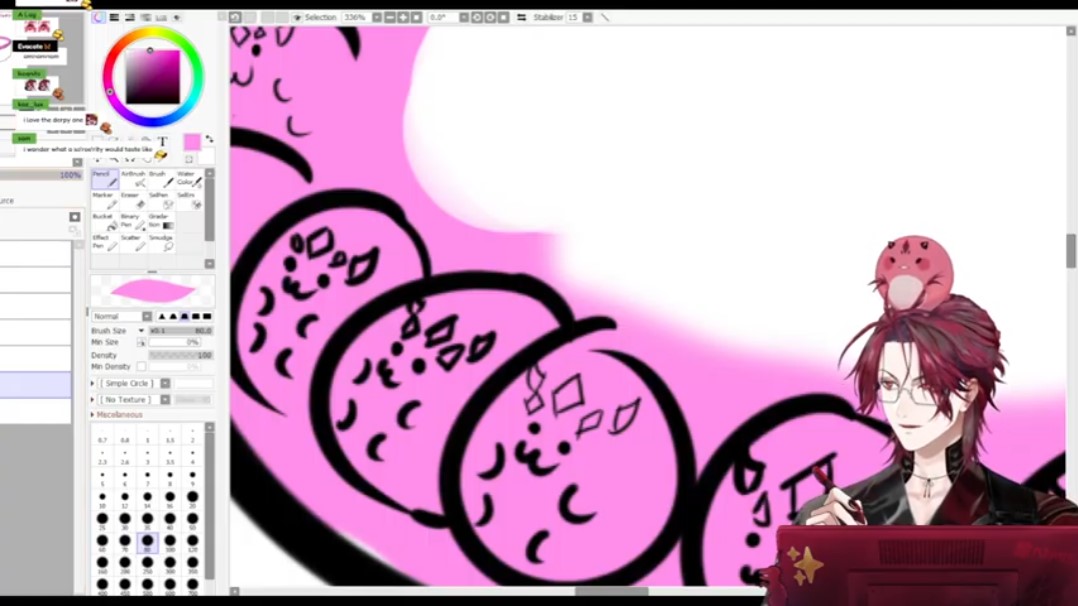Select the Smudge tool
Viewport: 1078px width, 606px height.
click(162, 243)
